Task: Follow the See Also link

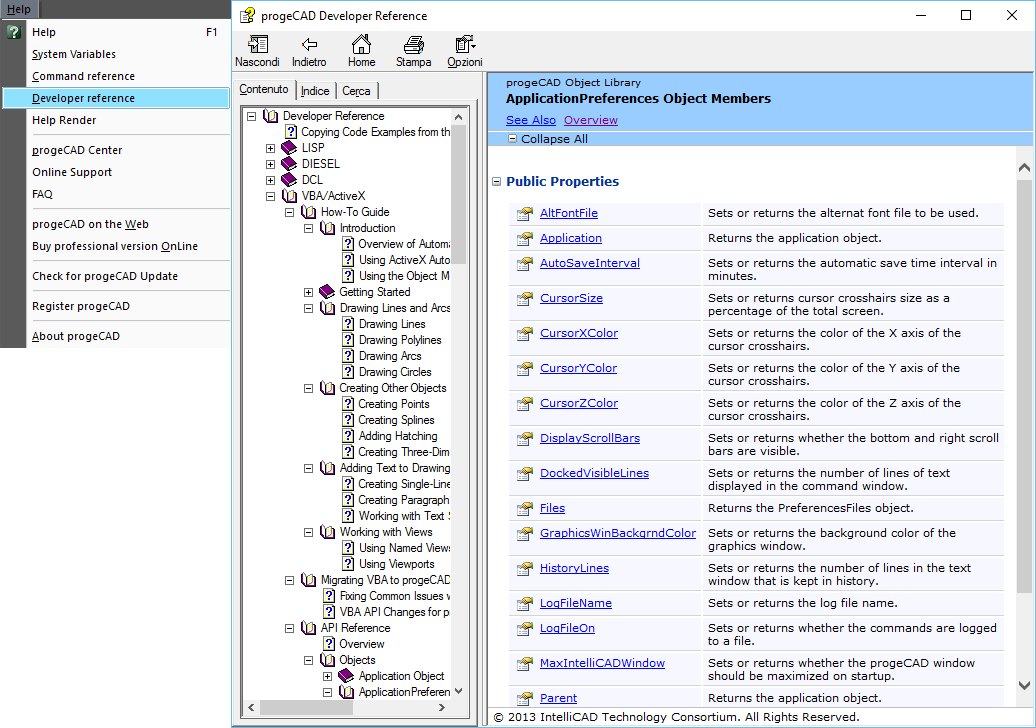Action: pyautogui.click(x=530, y=120)
